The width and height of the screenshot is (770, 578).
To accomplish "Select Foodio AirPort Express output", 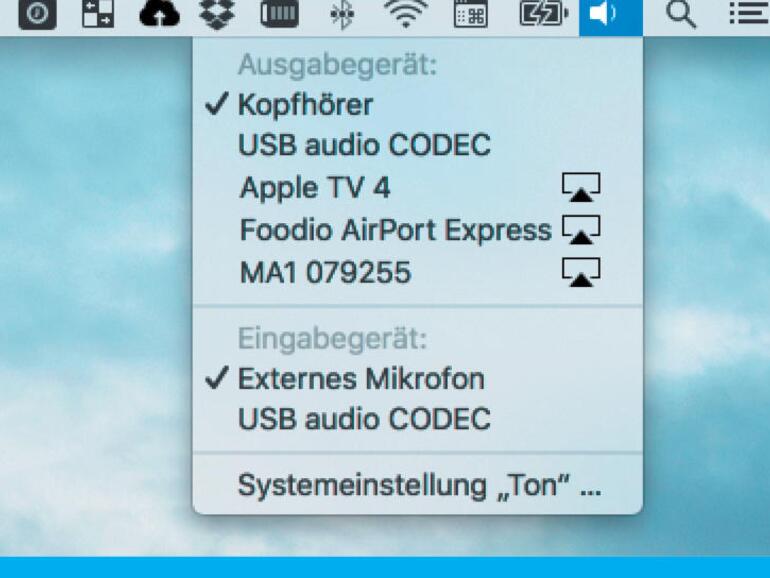I will click(417, 230).
